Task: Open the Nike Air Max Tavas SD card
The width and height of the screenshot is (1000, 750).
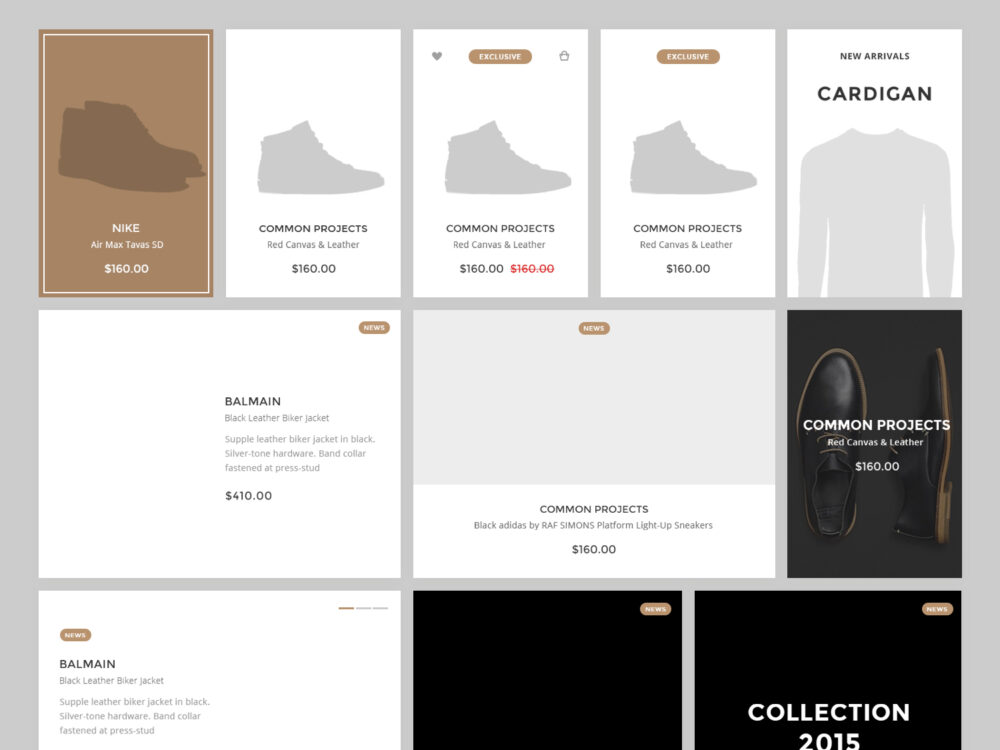Action: coord(125,160)
